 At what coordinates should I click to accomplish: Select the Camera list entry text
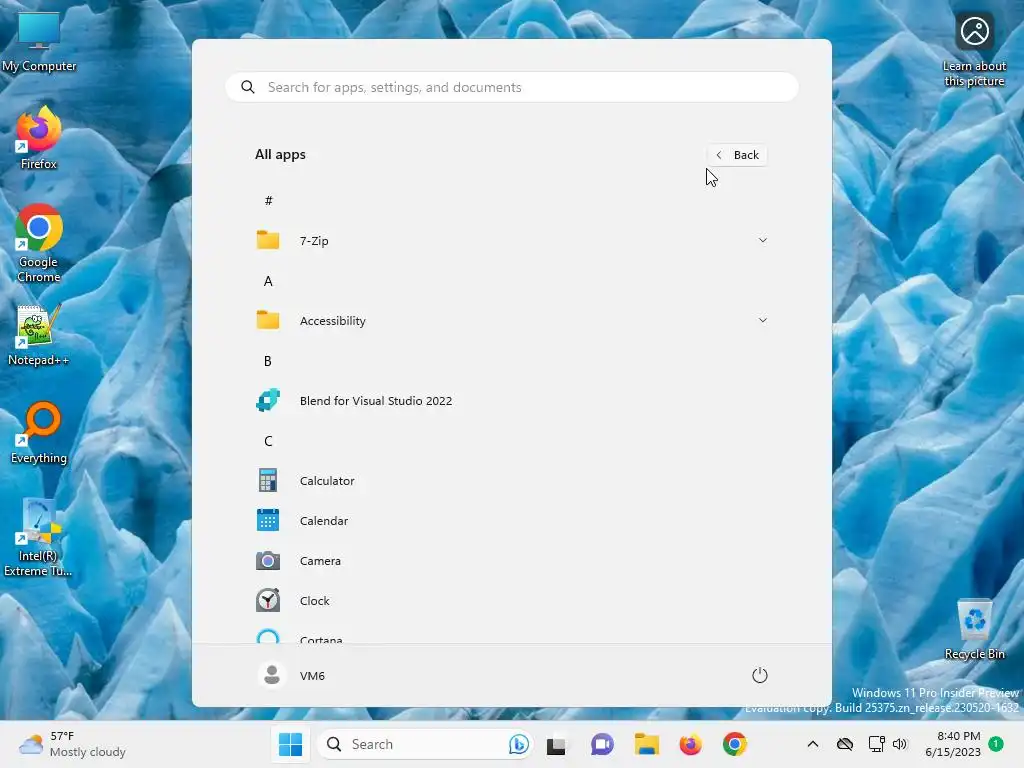click(x=320, y=560)
